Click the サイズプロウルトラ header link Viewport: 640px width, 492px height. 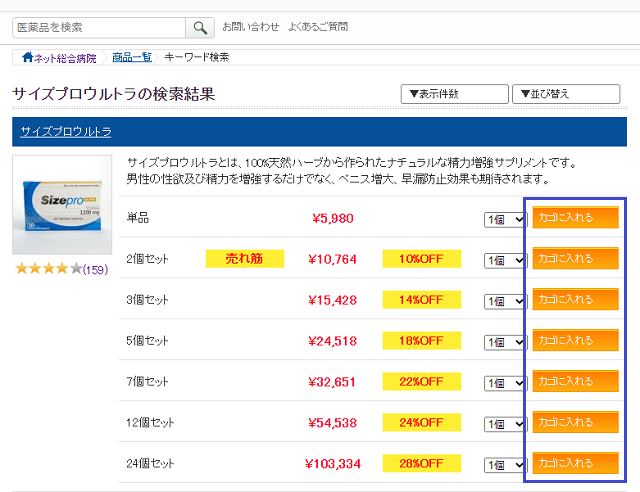pos(66,131)
